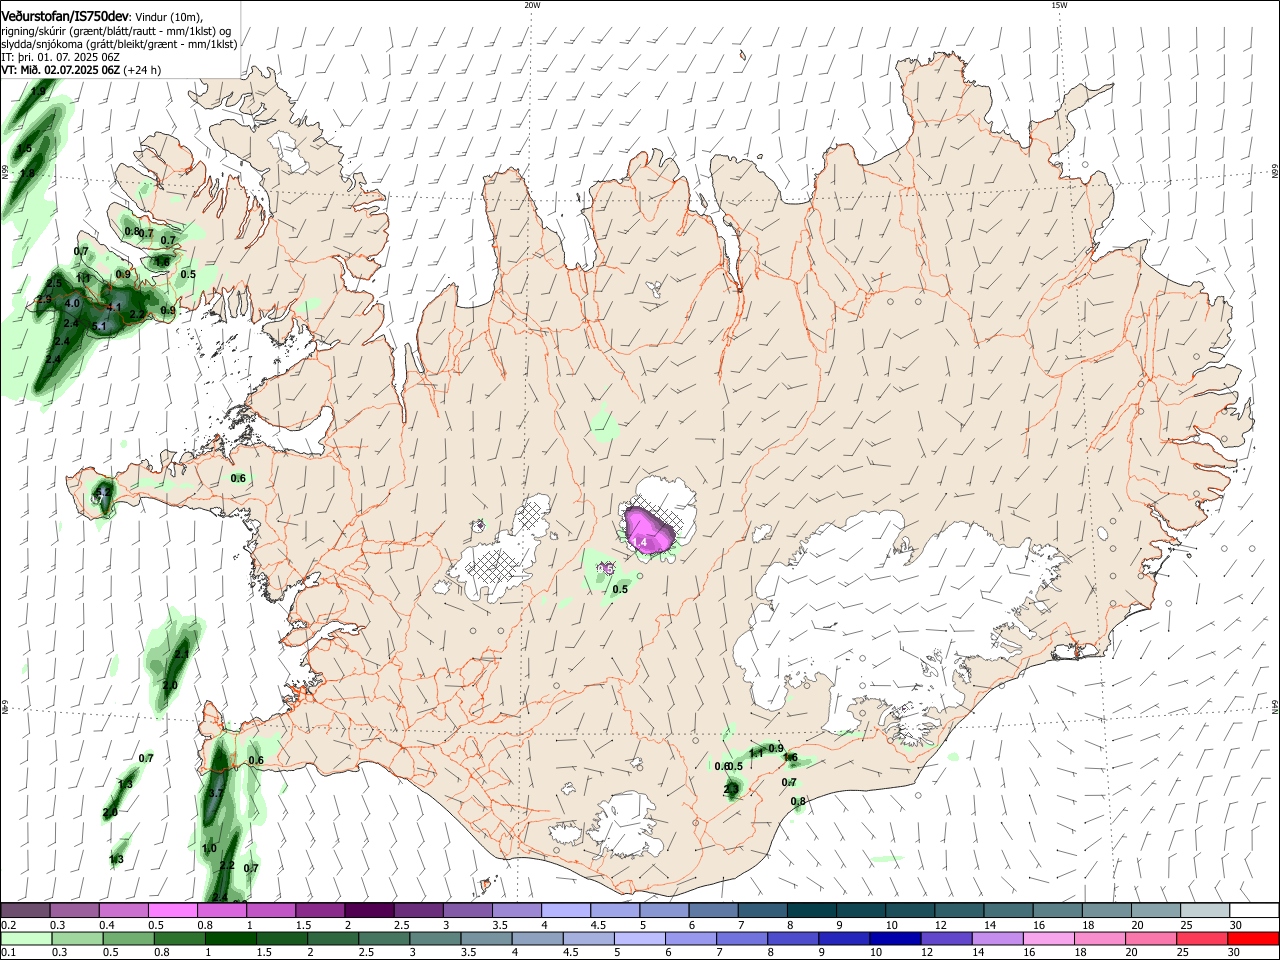Click the initial time line 'IT: þri. 01. 07. 2025 06Z'

click(x=60, y=57)
